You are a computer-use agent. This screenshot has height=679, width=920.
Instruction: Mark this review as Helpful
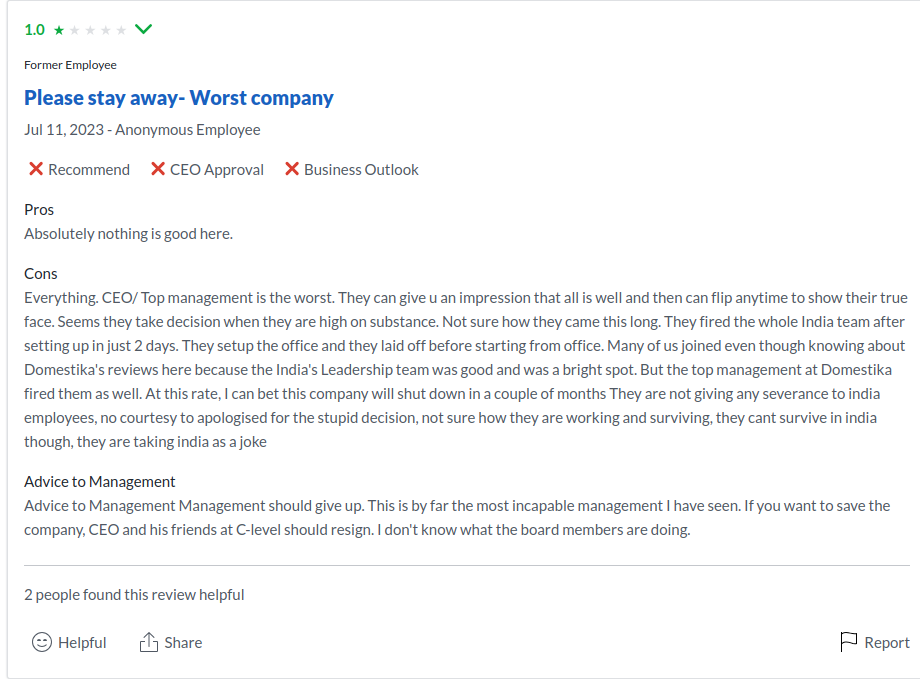pos(69,642)
